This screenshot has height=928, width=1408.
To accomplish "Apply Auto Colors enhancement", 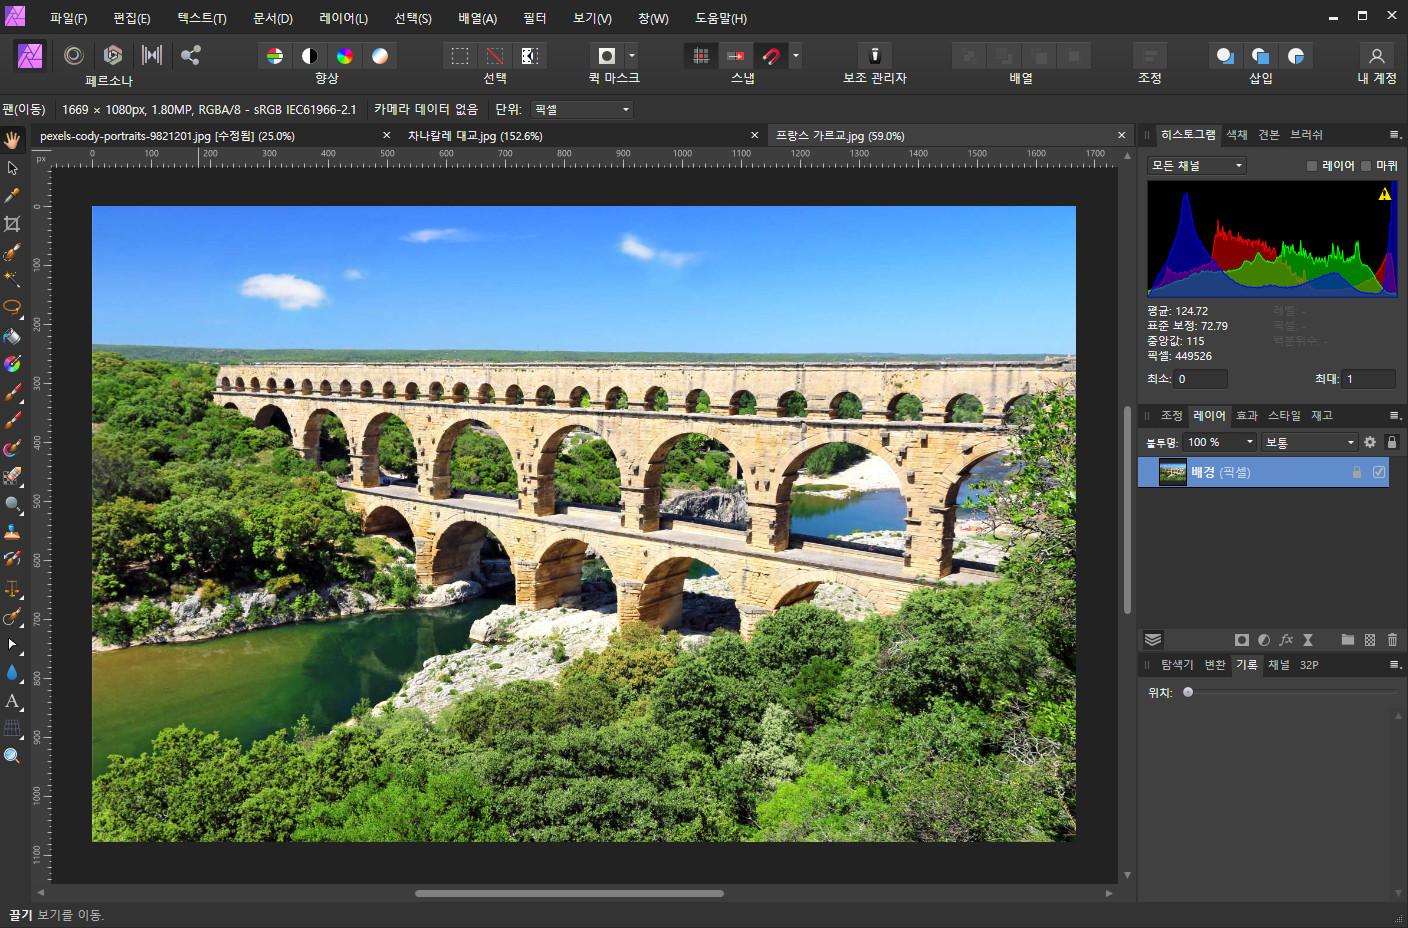I will coord(345,56).
